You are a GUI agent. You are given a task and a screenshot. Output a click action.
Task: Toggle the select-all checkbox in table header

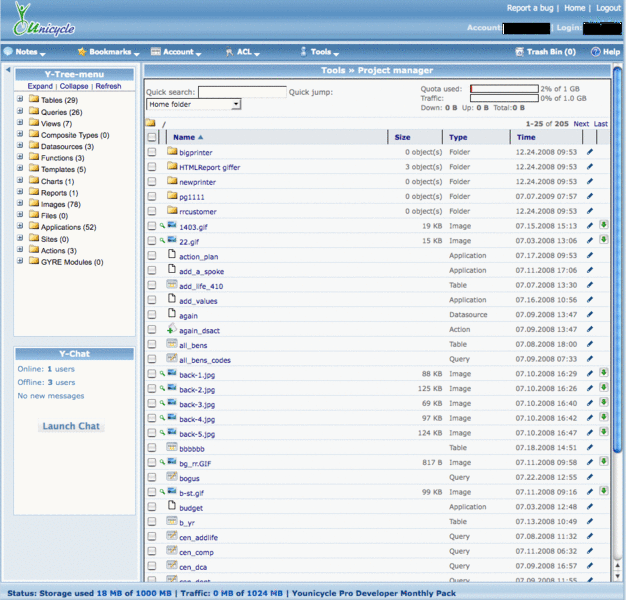click(152, 137)
